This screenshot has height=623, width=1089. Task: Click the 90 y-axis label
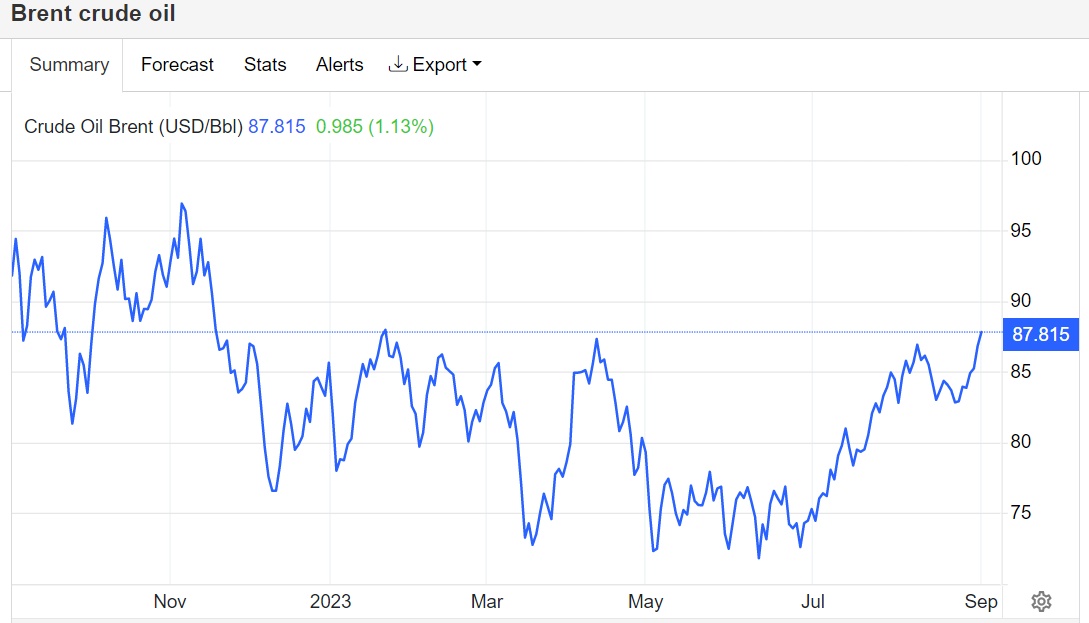1020,300
